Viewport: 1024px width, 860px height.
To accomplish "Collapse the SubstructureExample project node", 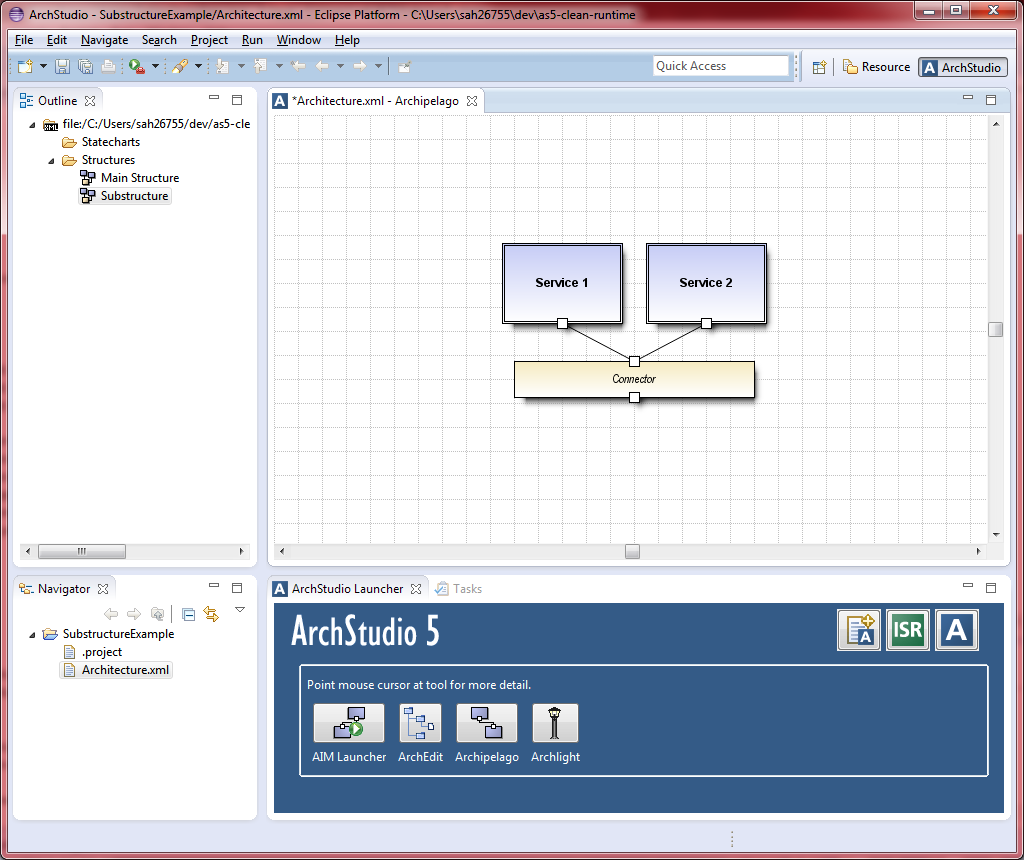I will click(32, 635).
